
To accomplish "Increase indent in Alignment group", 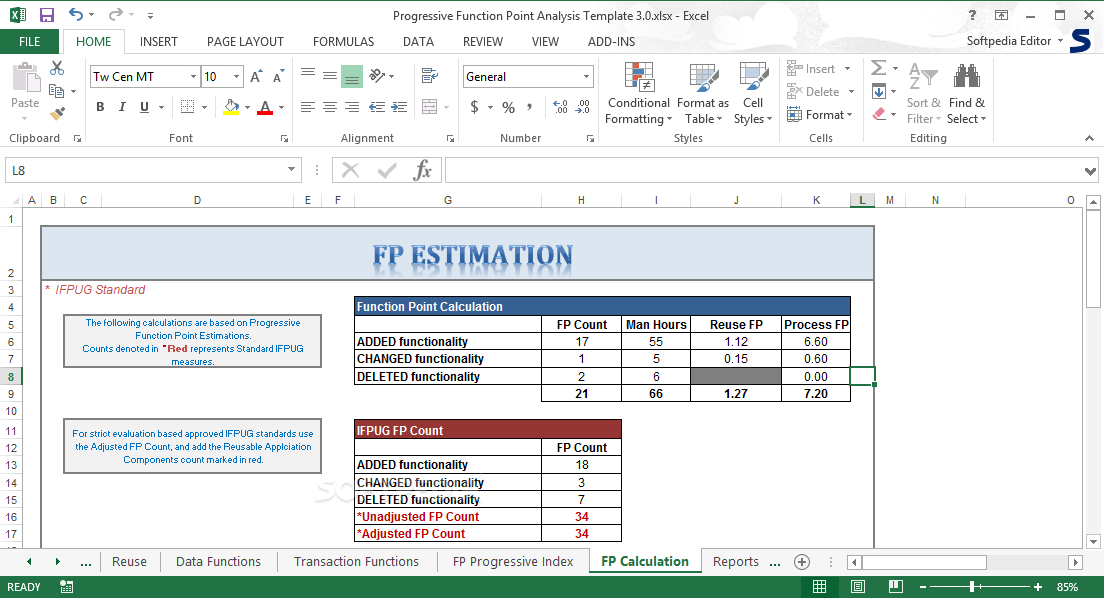I will click(x=399, y=107).
